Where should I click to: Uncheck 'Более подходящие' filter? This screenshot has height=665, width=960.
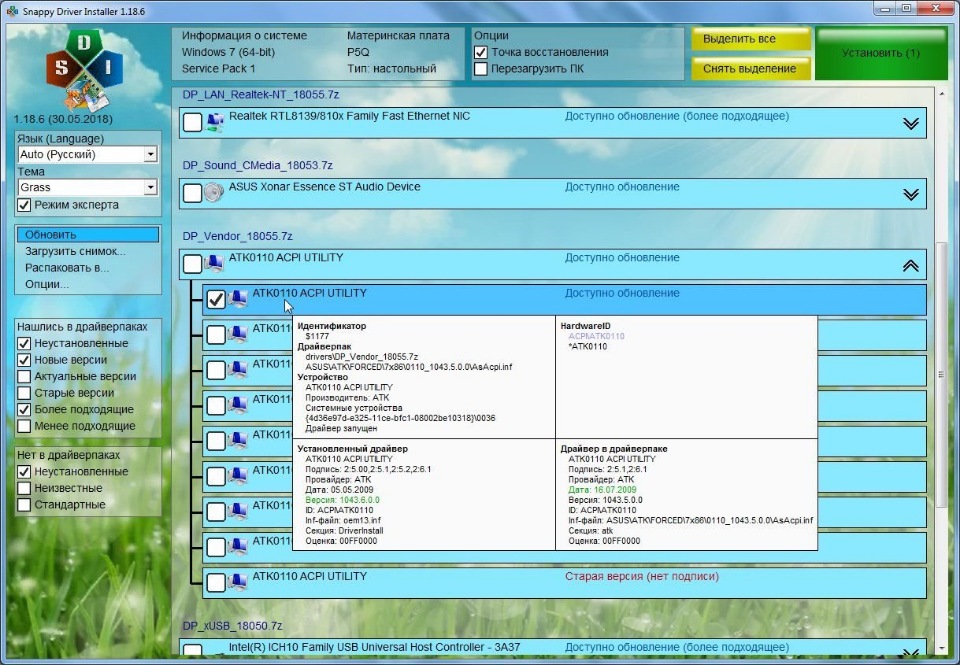pyautogui.click(x=24, y=410)
